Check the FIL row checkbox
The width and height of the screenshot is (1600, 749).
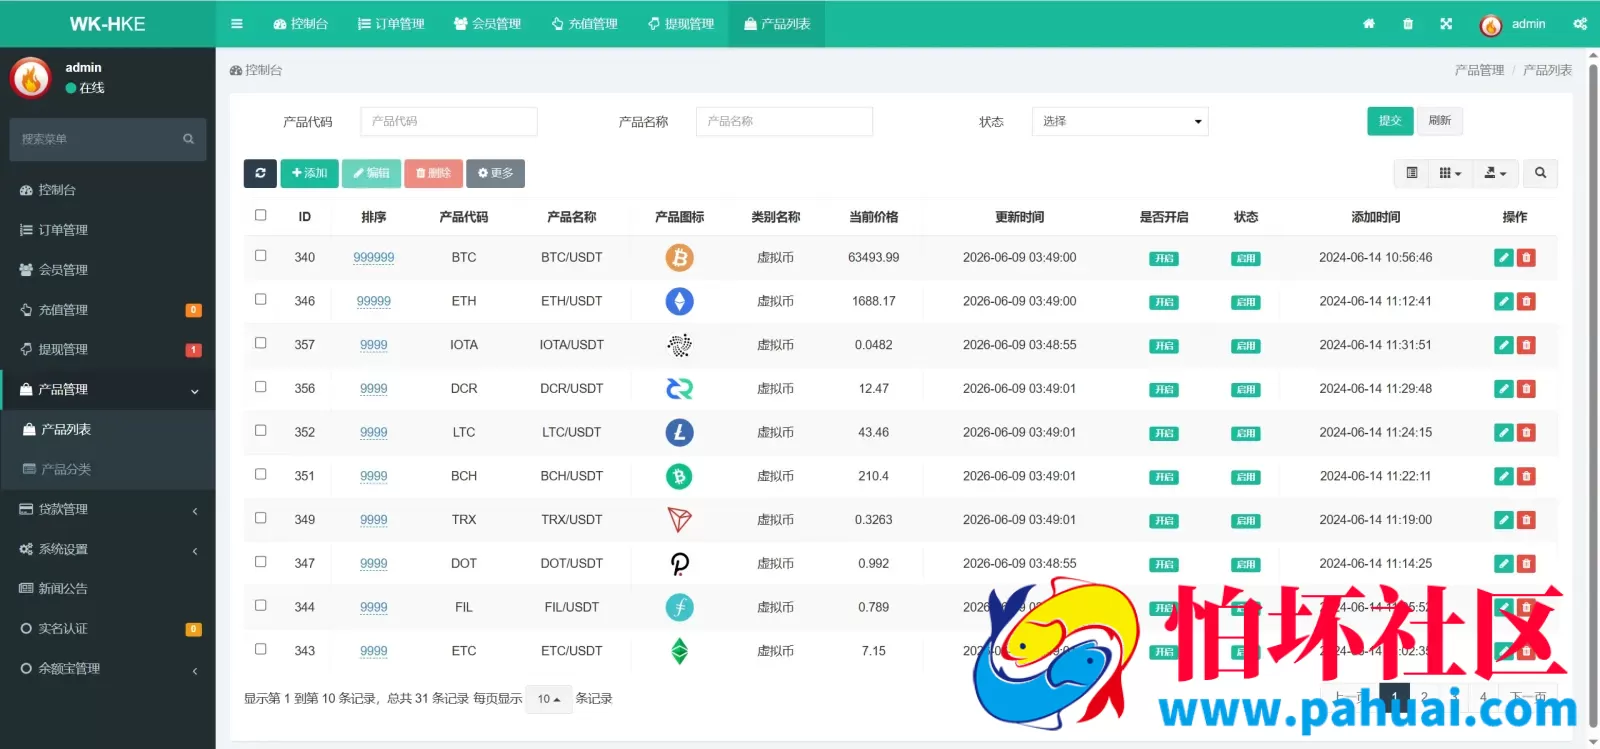tap(261, 605)
